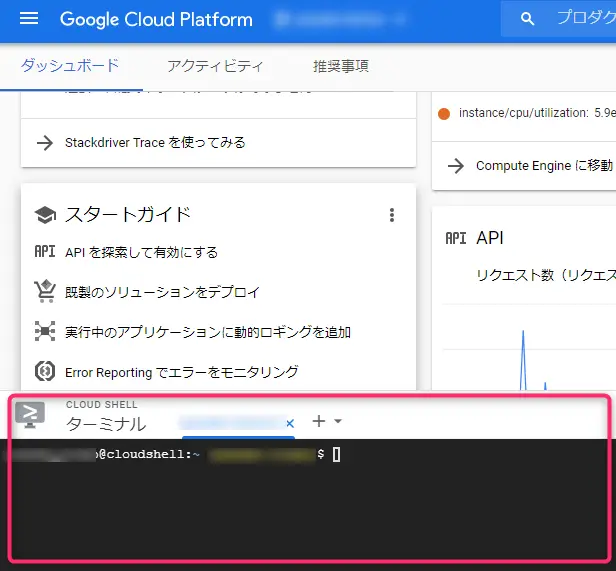This screenshot has width=616, height=571.
Task: Open Error Reporting でエラーをモニタリング link
Action: coord(182,372)
